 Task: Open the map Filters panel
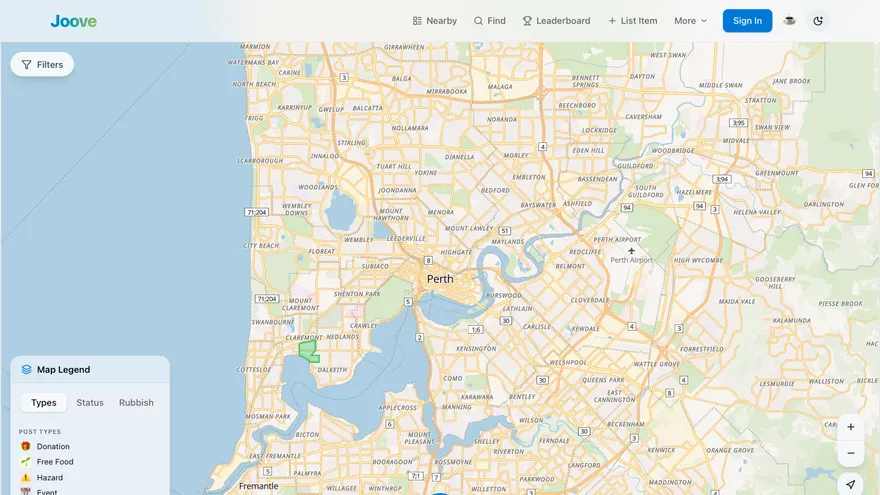pos(42,65)
